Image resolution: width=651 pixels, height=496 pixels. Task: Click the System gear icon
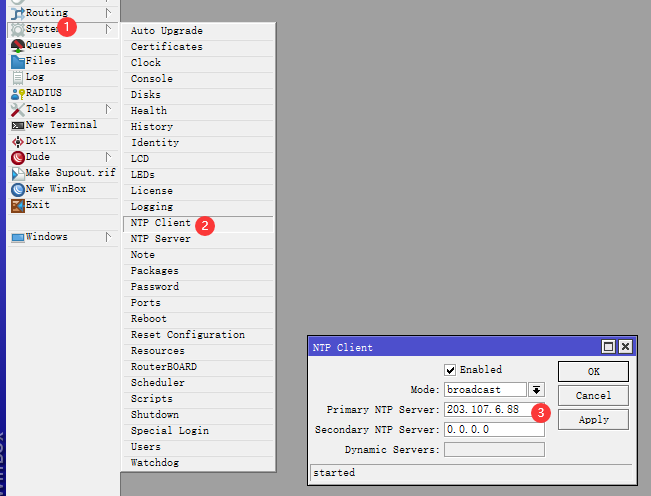pos(18,29)
